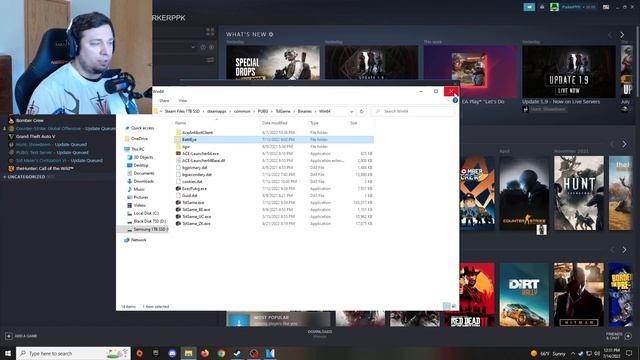Sort files by the Type column

[314, 123]
